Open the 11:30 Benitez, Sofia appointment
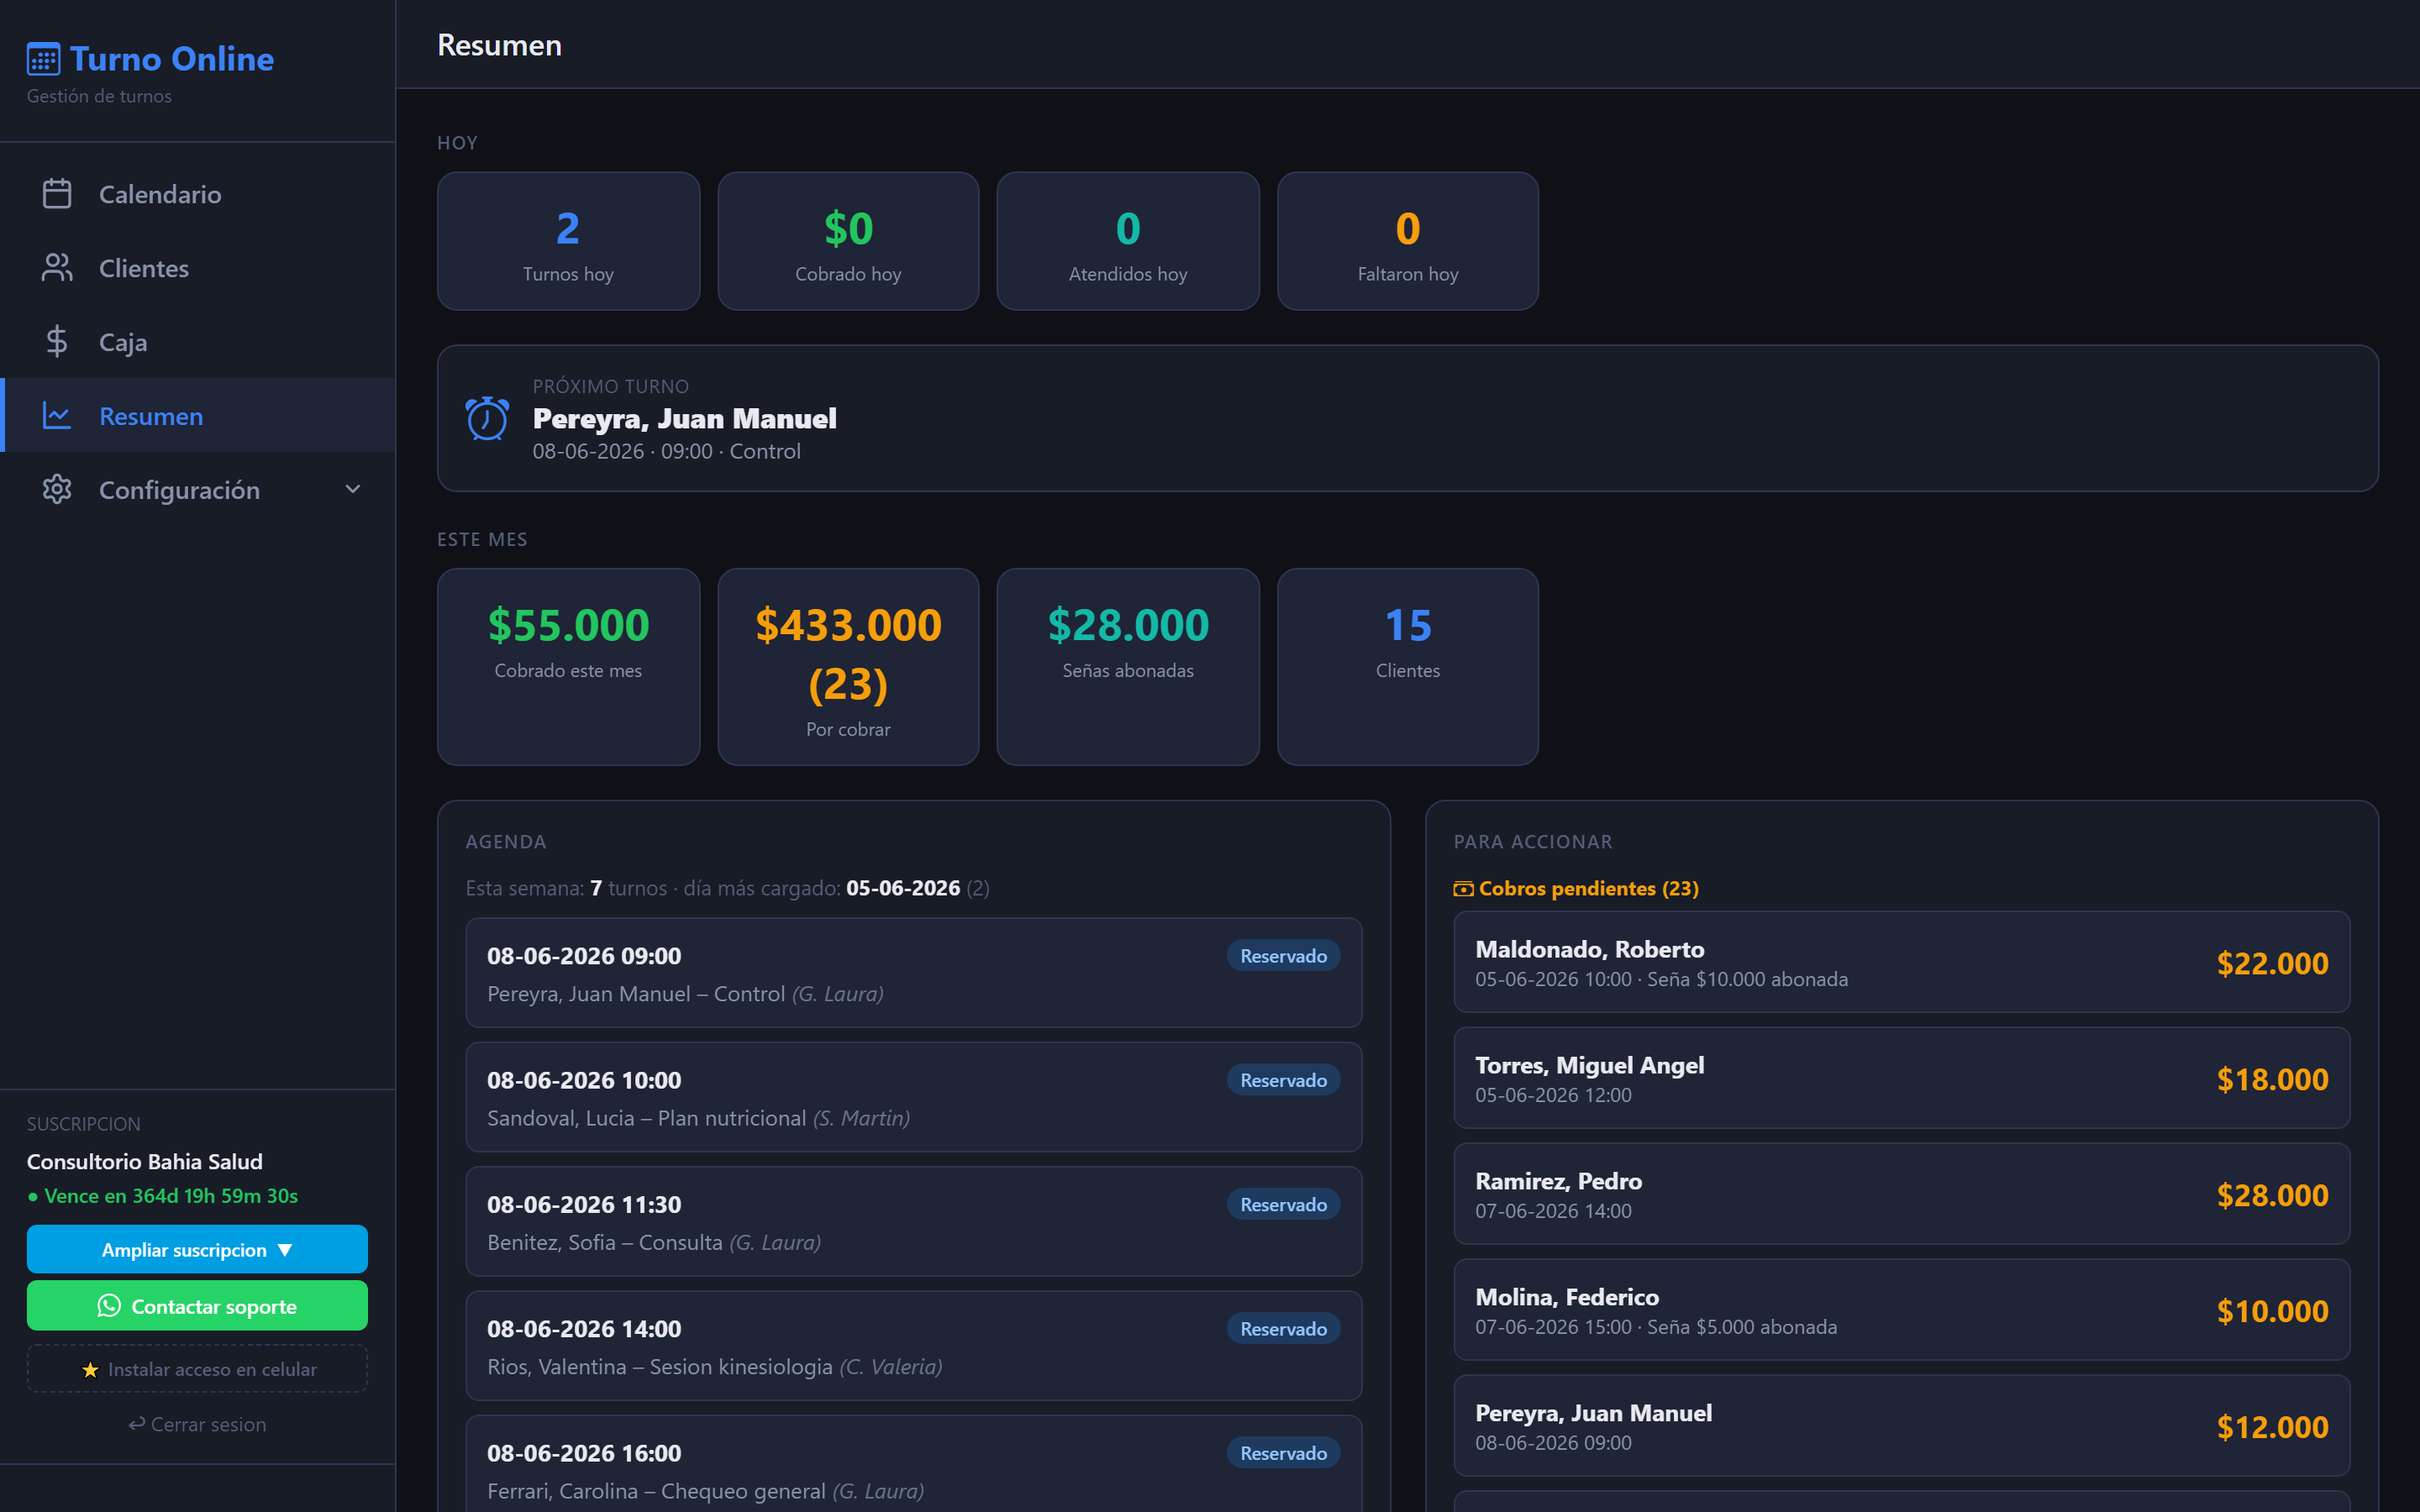This screenshot has width=2420, height=1512. (x=914, y=1221)
